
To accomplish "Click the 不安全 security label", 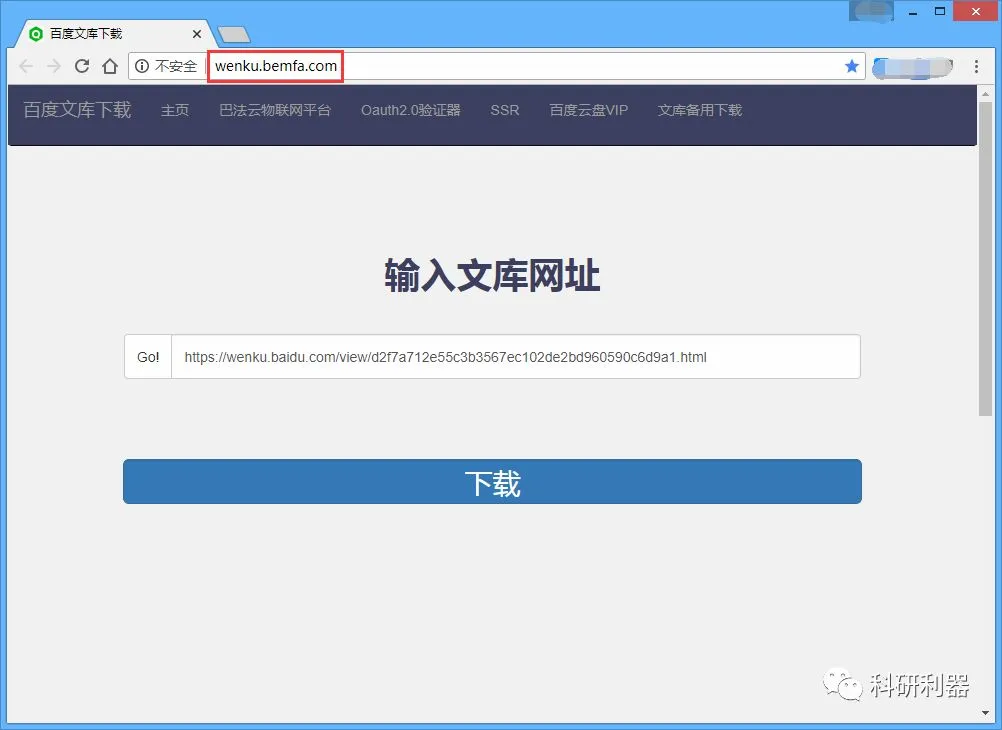I will (176, 66).
